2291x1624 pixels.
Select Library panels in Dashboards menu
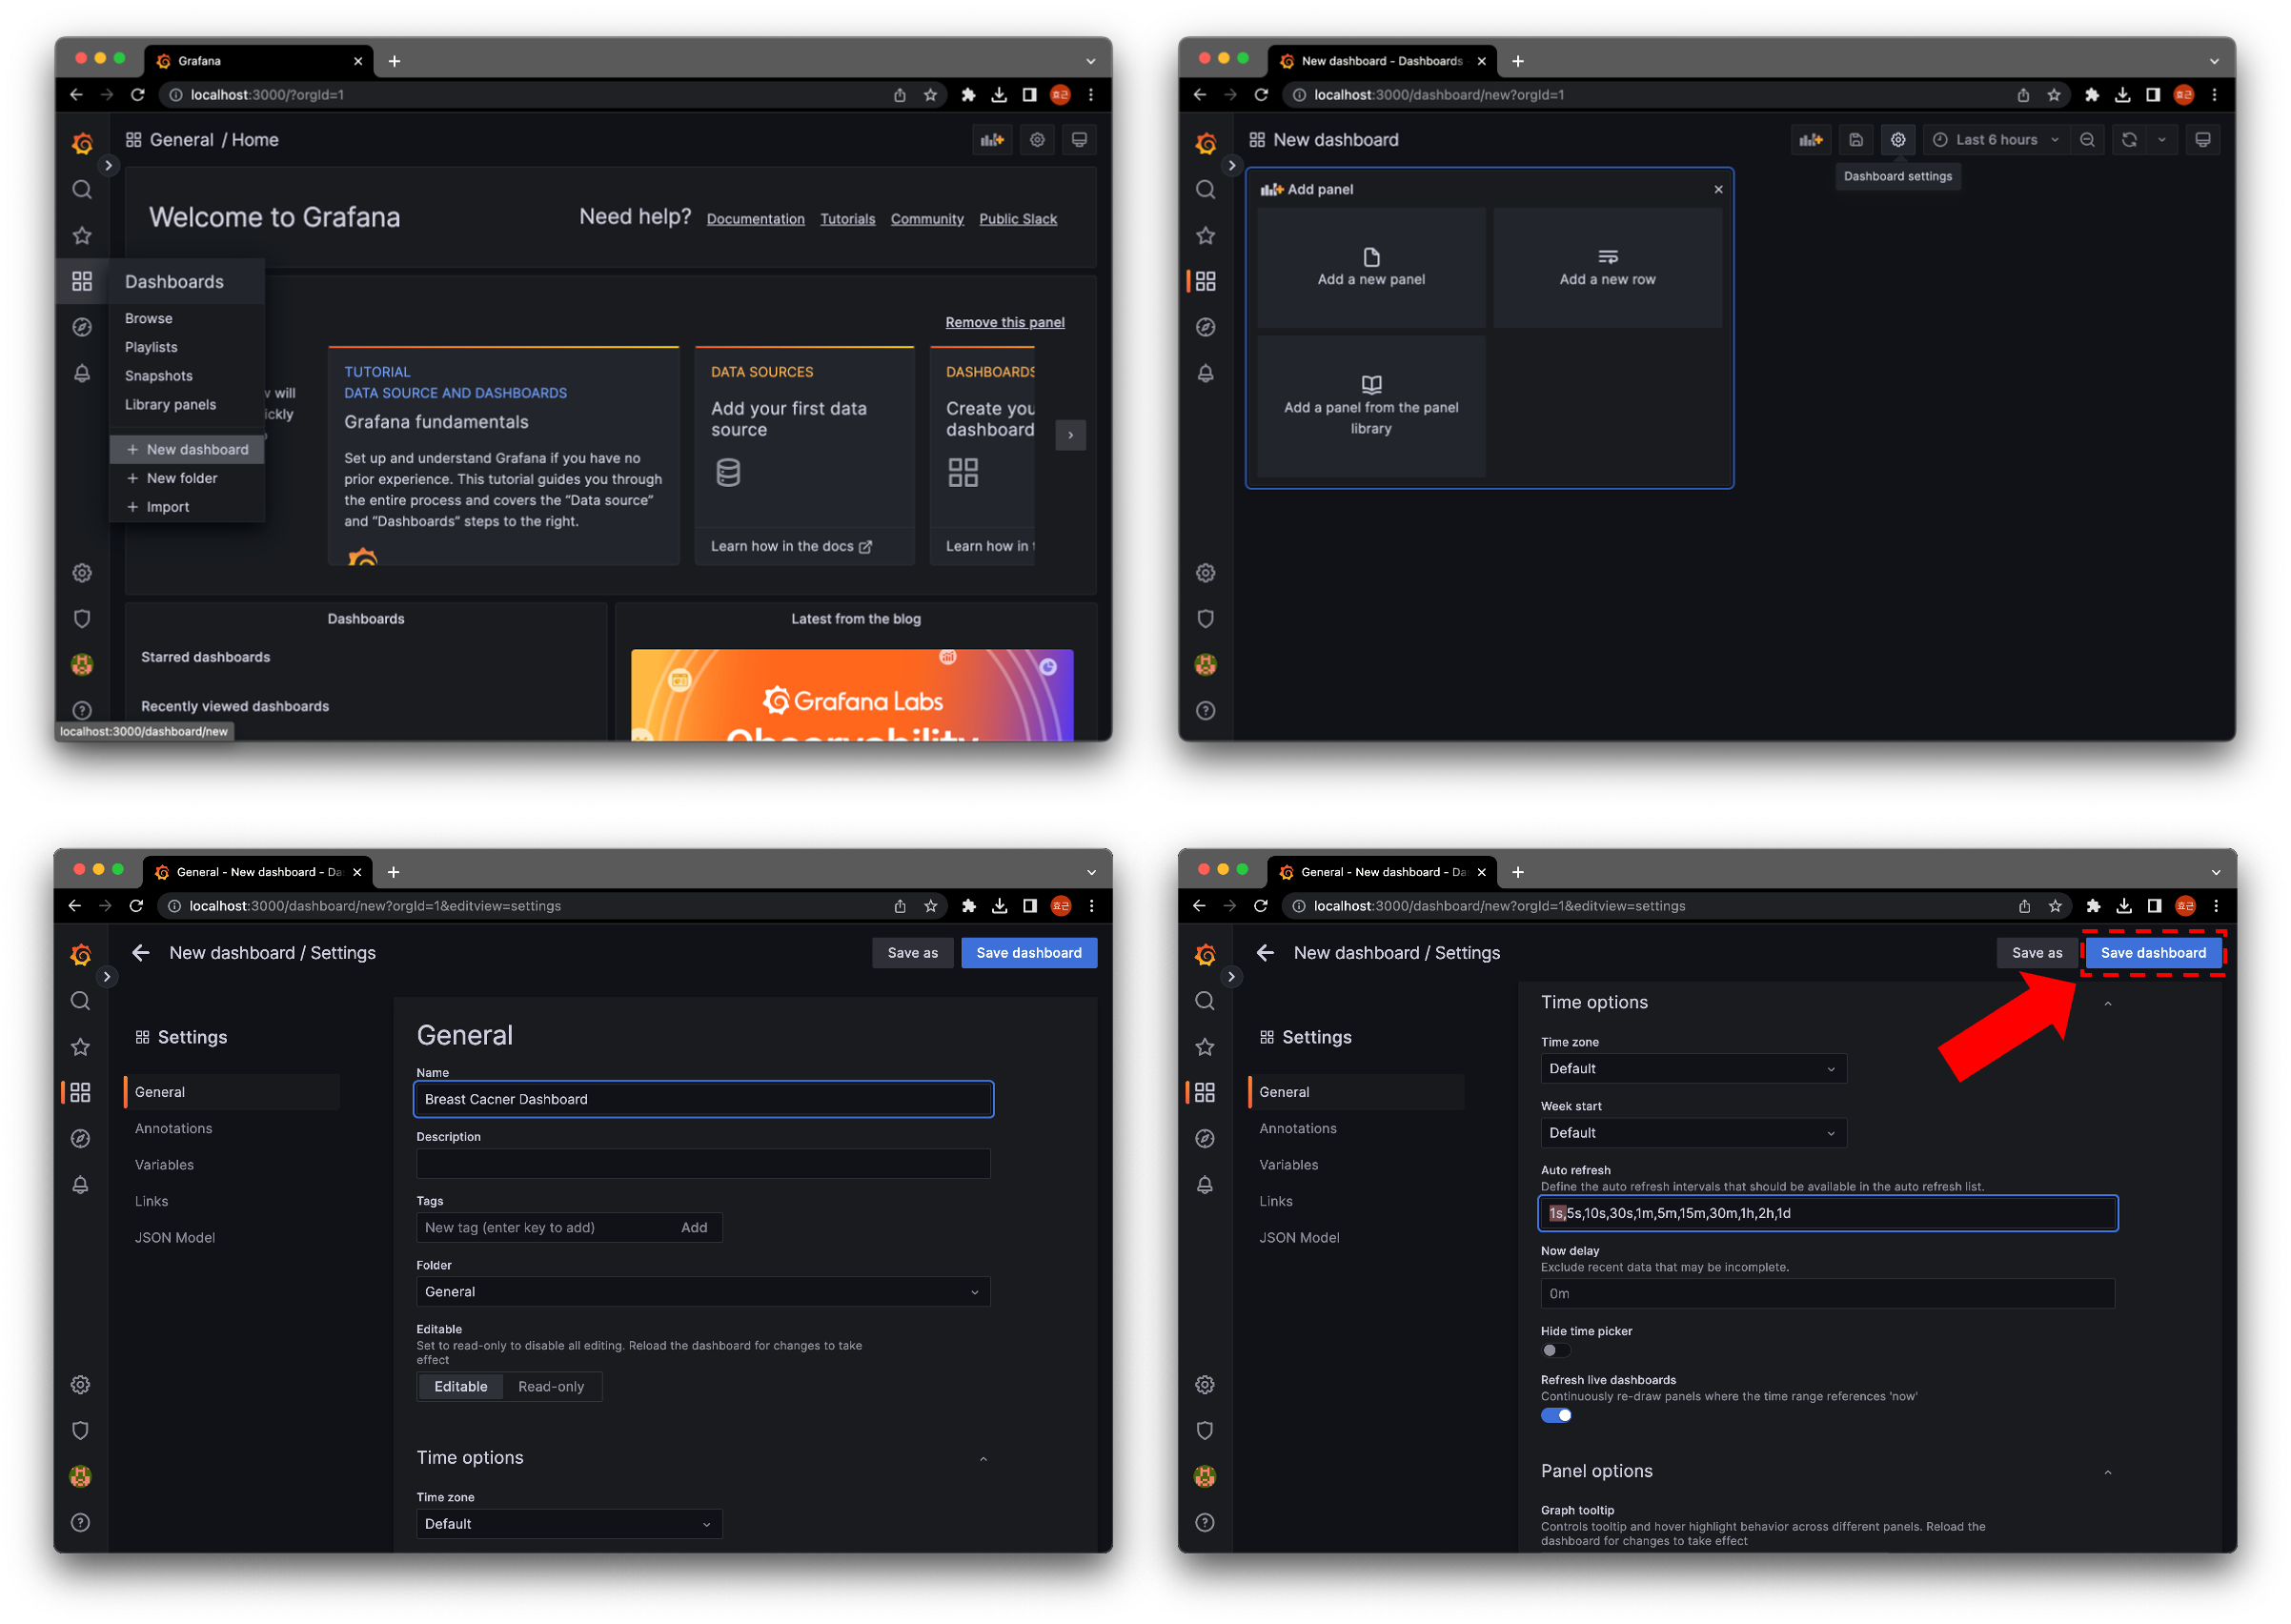tap(170, 404)
